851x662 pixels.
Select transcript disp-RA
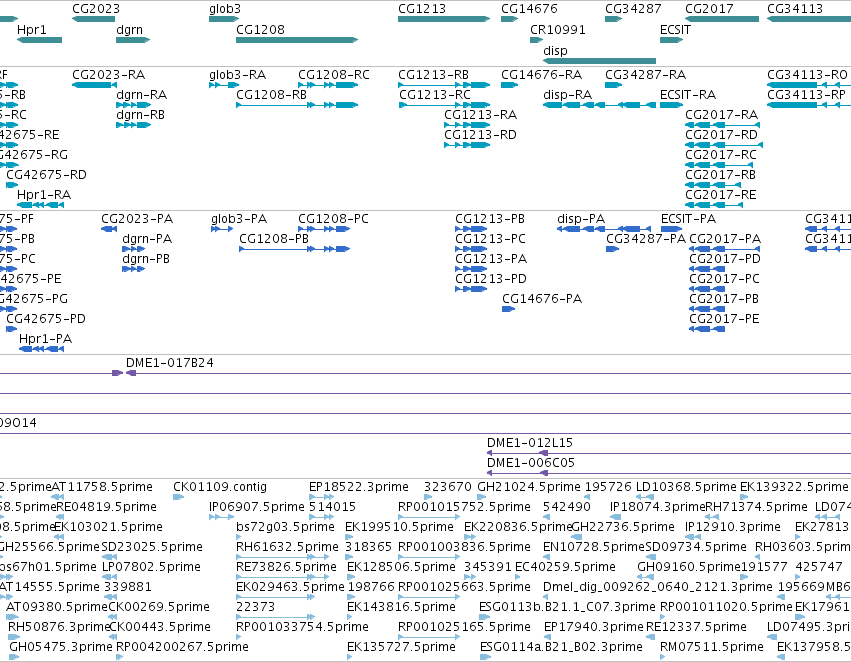point(599,105)
